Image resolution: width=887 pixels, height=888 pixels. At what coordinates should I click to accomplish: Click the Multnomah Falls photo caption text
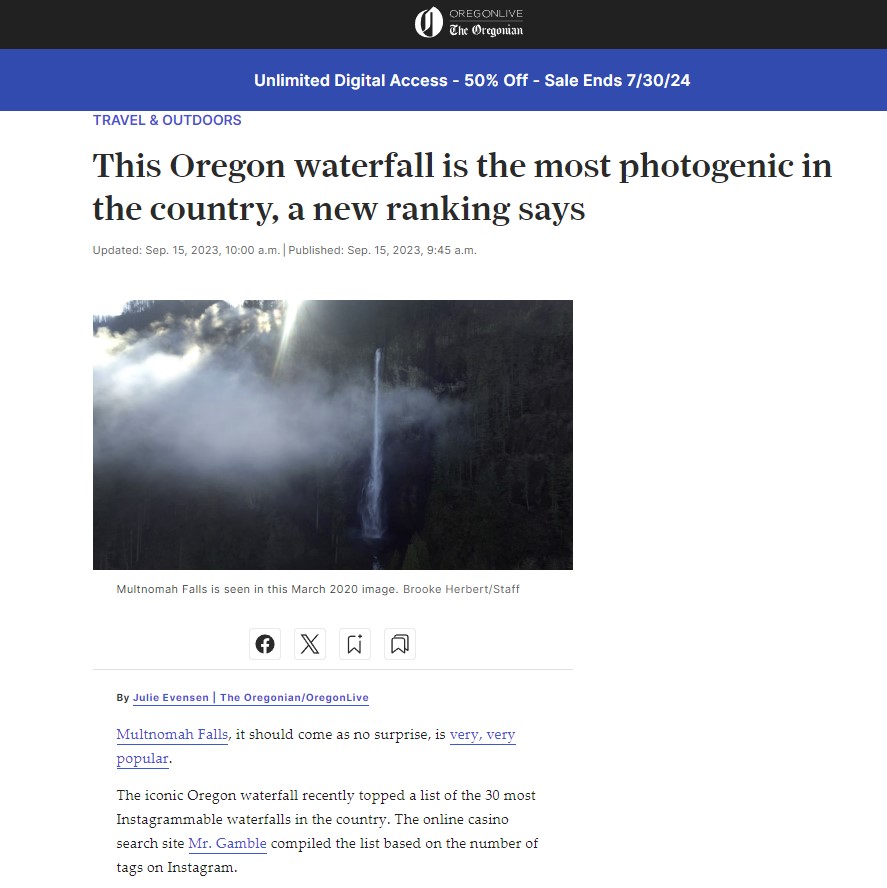(x=257, y=589)
